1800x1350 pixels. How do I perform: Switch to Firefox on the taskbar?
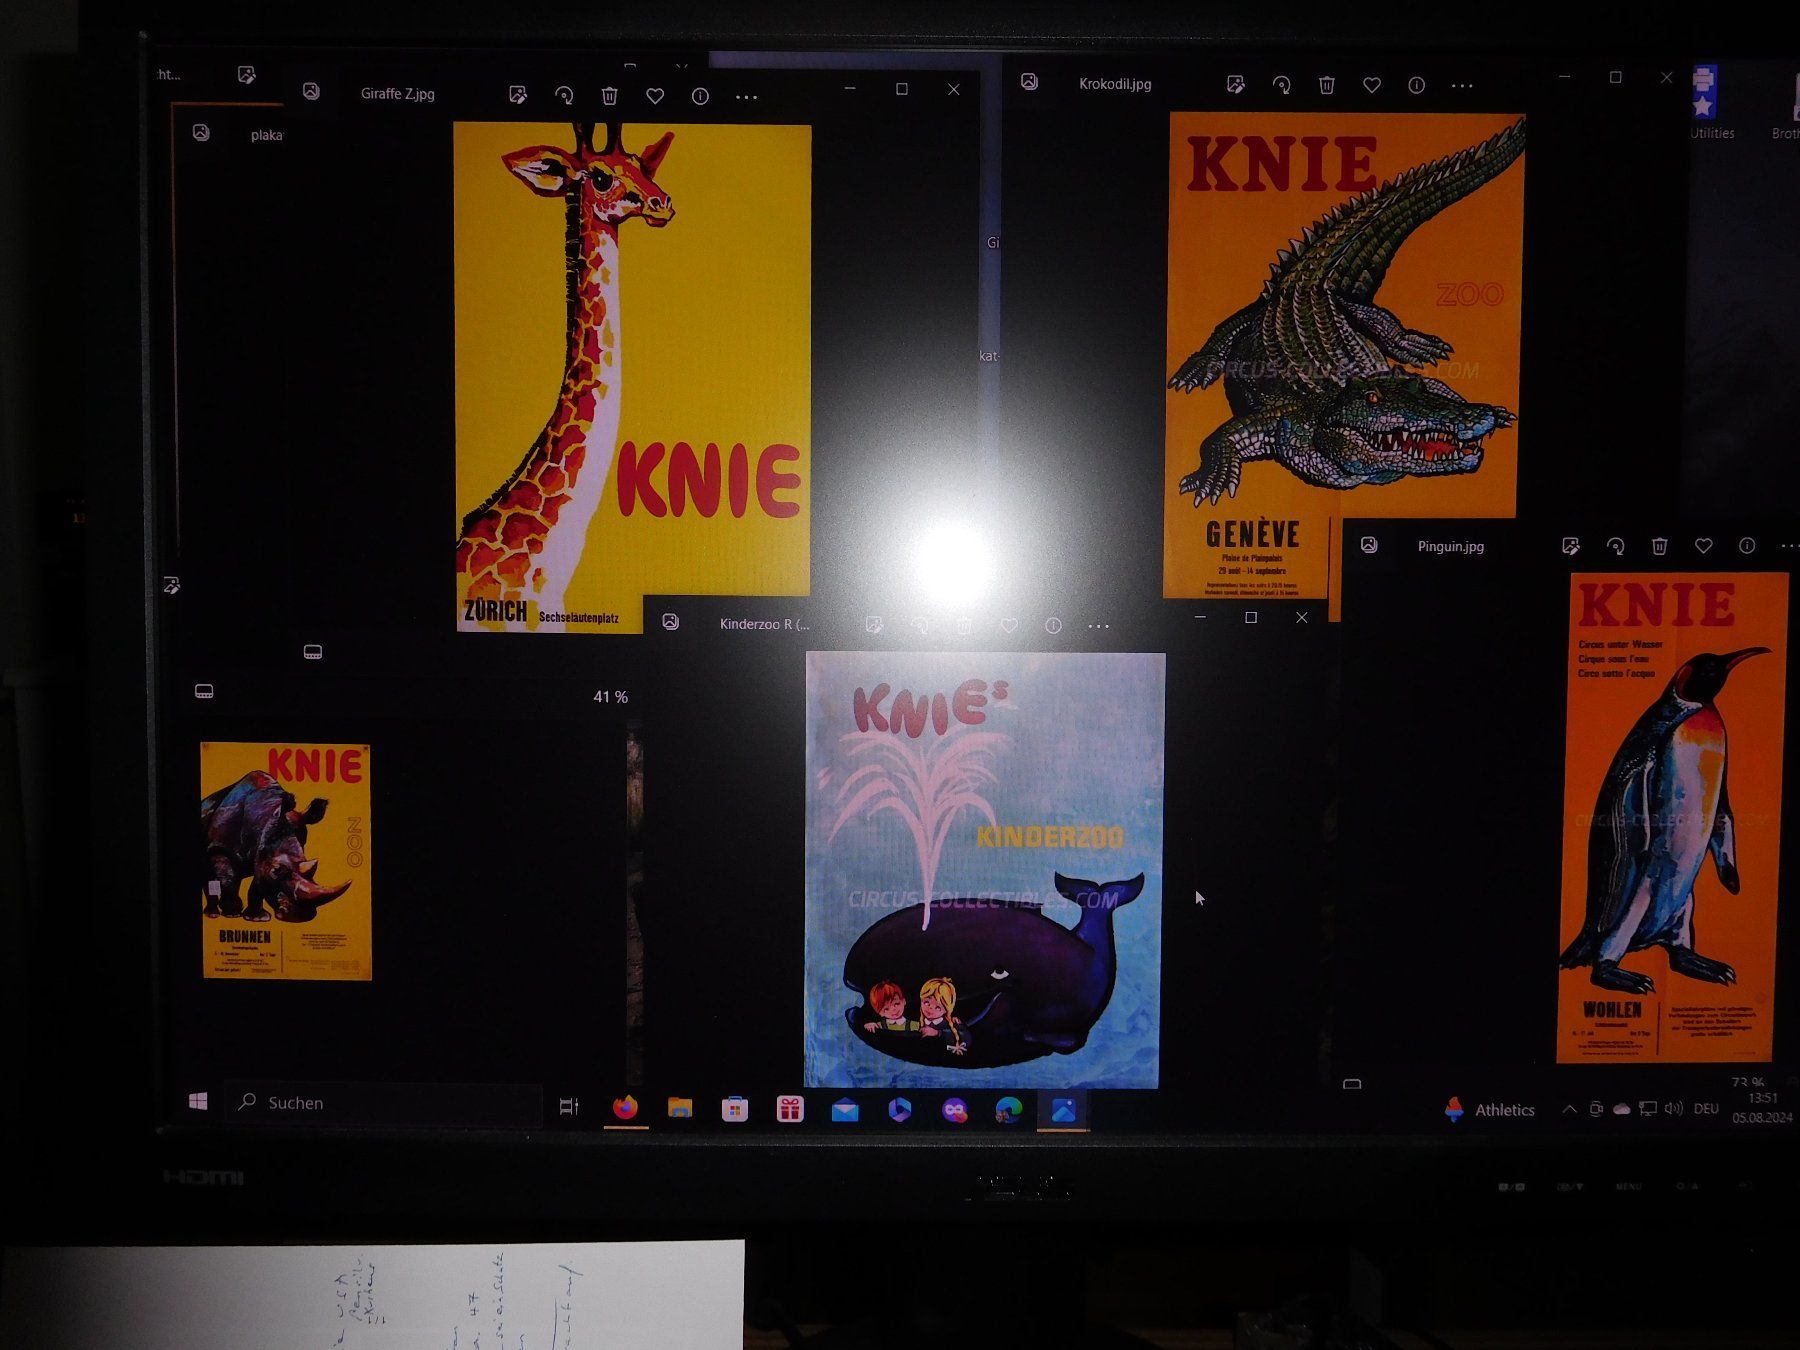[625, 1108]
